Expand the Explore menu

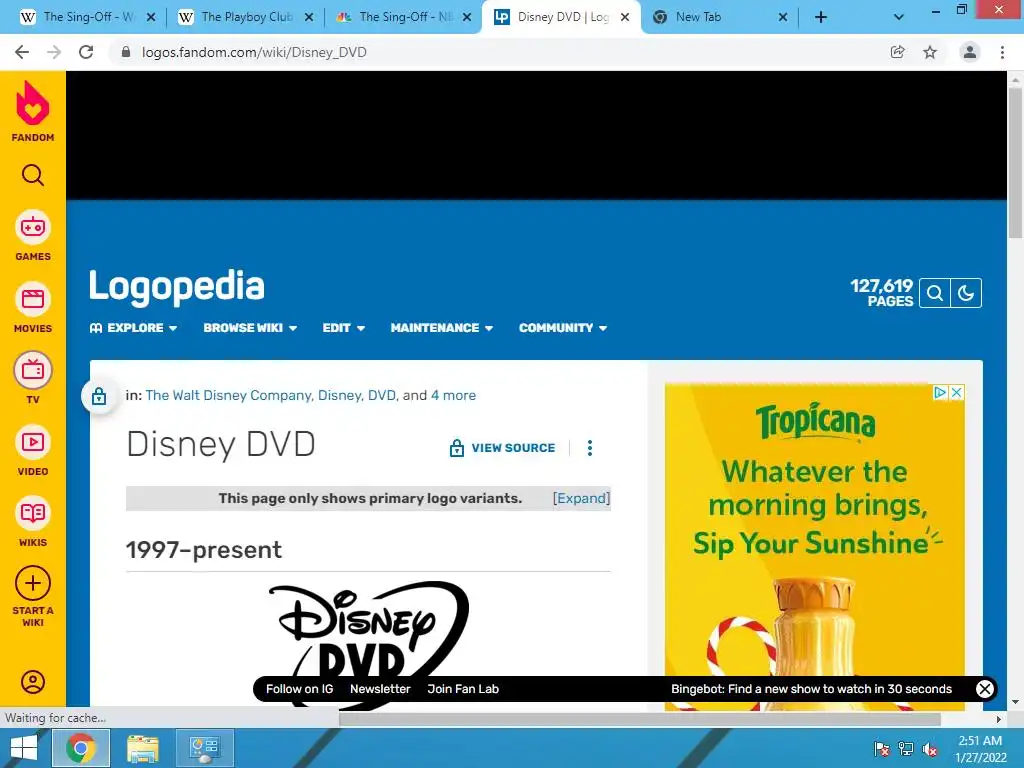pos(134,328)
